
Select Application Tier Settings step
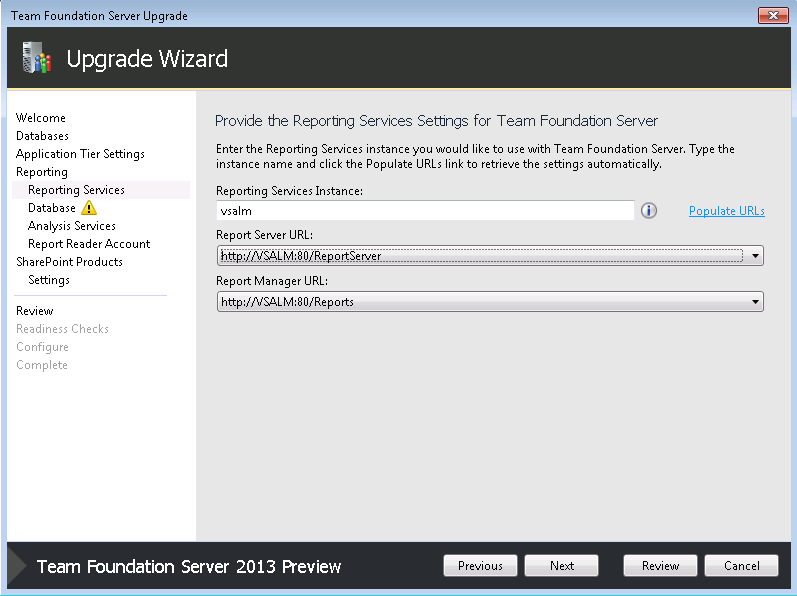[80, 154]
